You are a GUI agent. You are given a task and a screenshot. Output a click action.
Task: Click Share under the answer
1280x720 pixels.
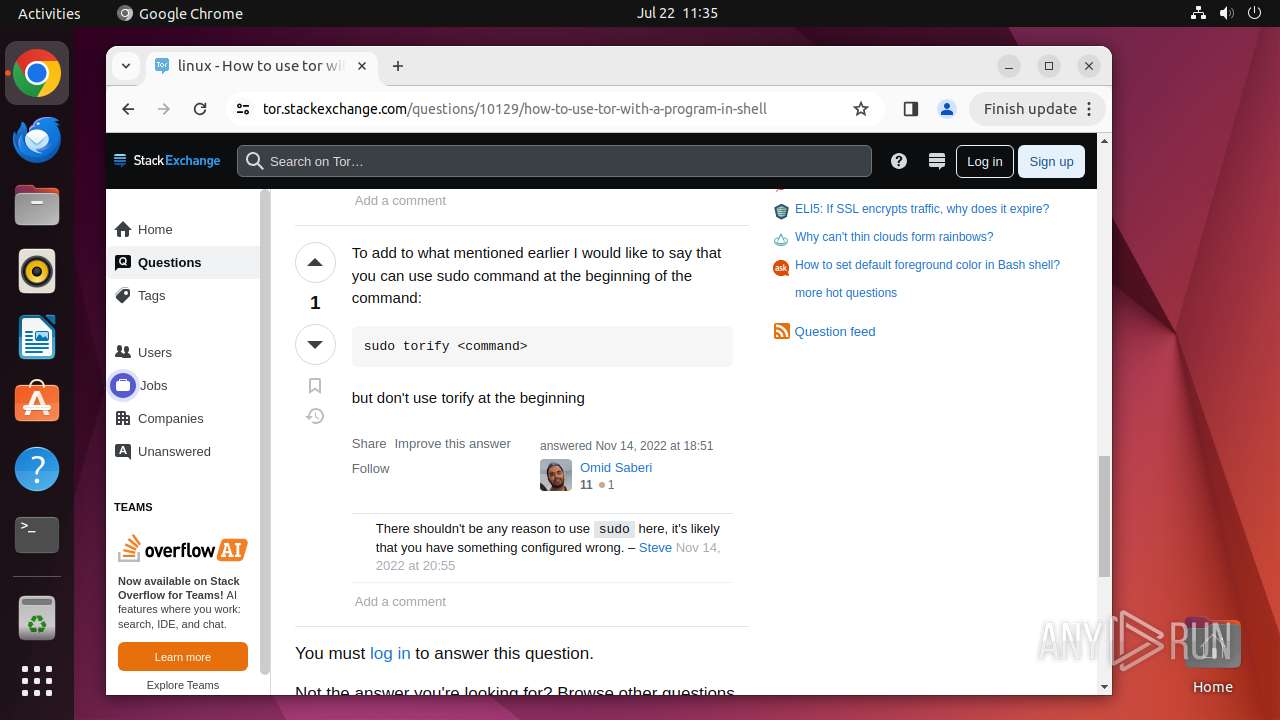click(369, 443)
